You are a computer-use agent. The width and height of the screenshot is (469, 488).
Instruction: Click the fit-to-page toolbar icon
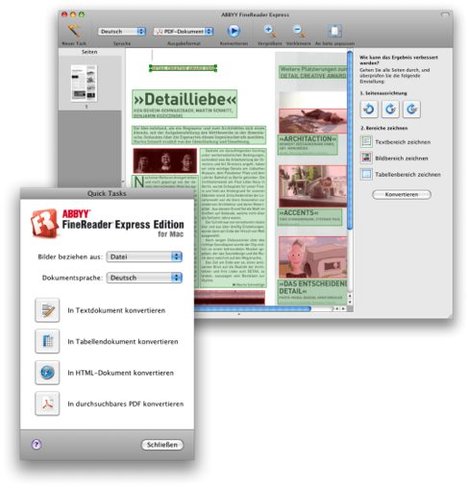pos(334,31)
